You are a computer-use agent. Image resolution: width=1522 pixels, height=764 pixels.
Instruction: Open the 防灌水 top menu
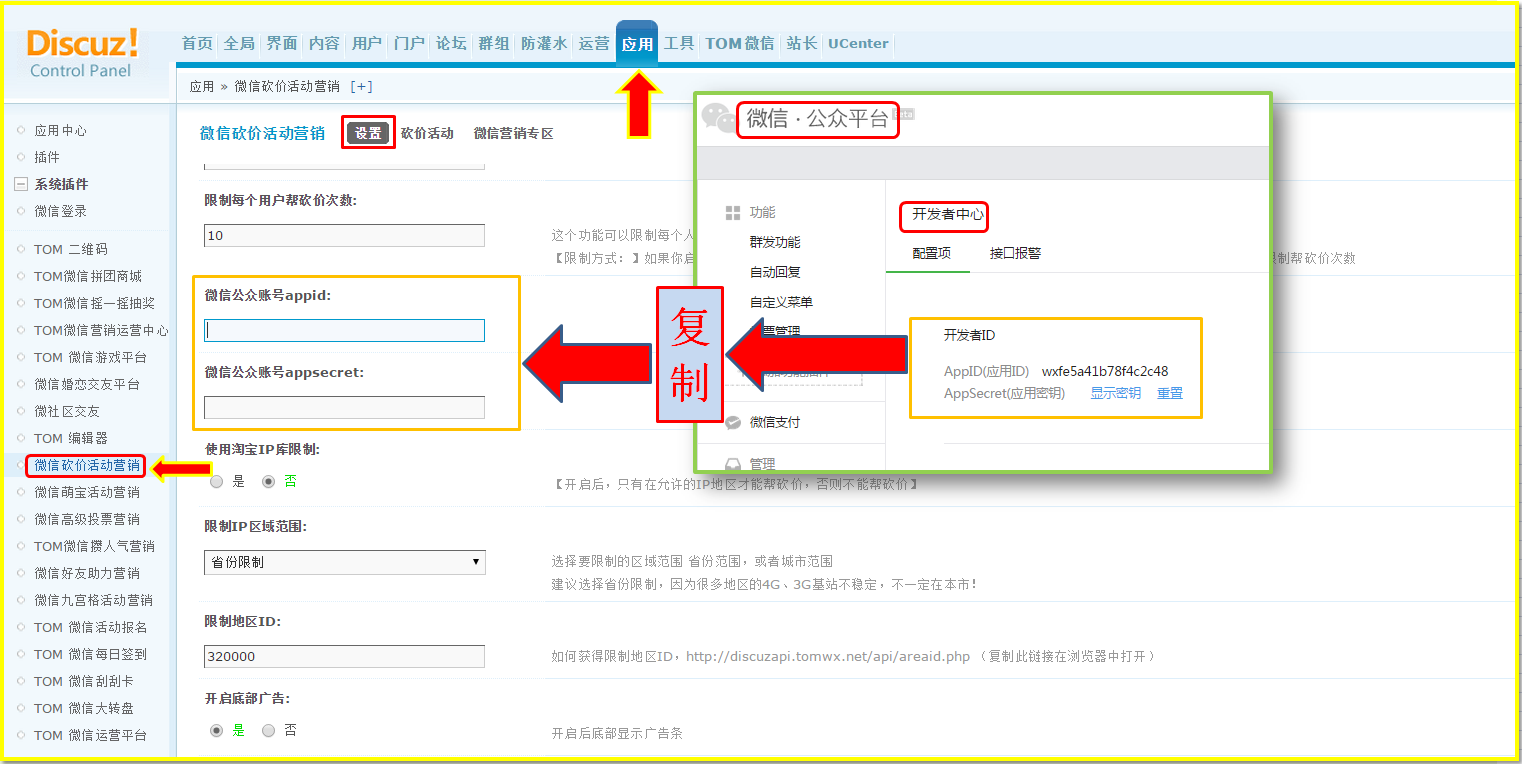tap(544, 44)
